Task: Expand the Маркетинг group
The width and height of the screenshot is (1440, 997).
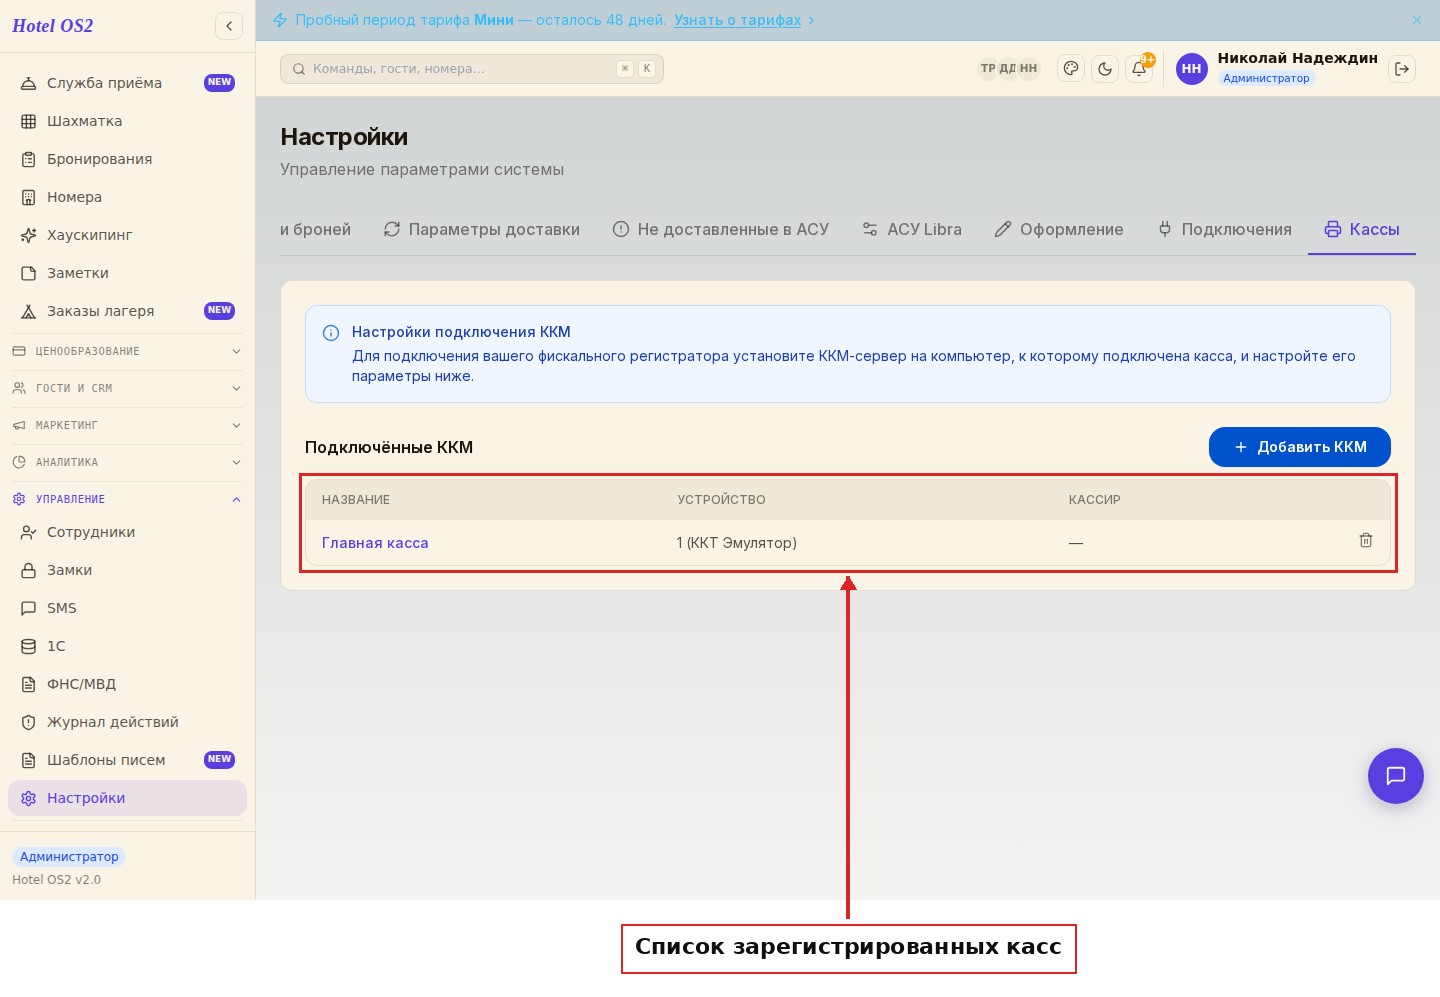Action: [x=127, y=425]
